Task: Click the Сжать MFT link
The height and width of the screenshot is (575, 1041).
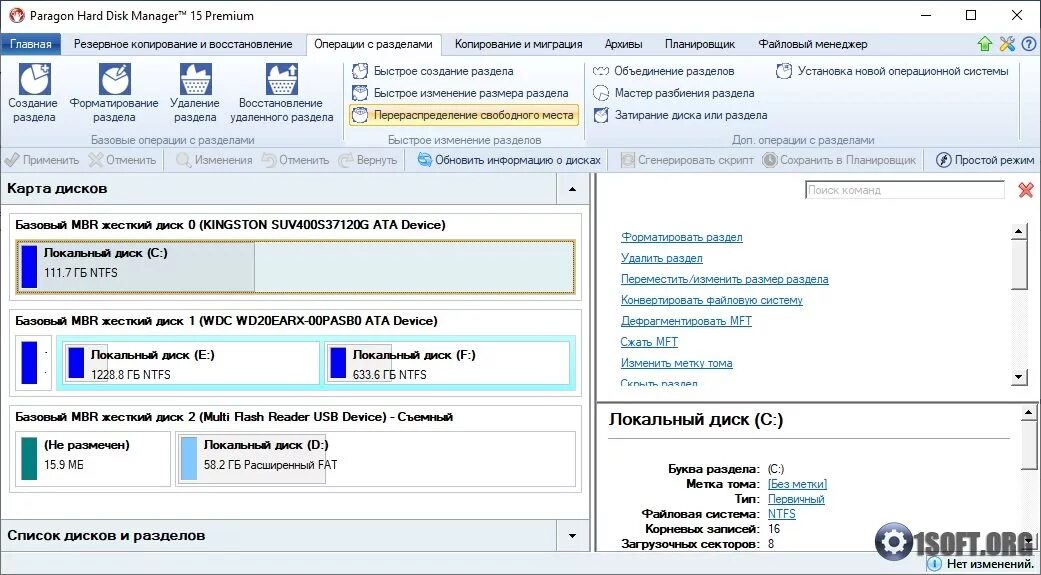Action: 649,342
